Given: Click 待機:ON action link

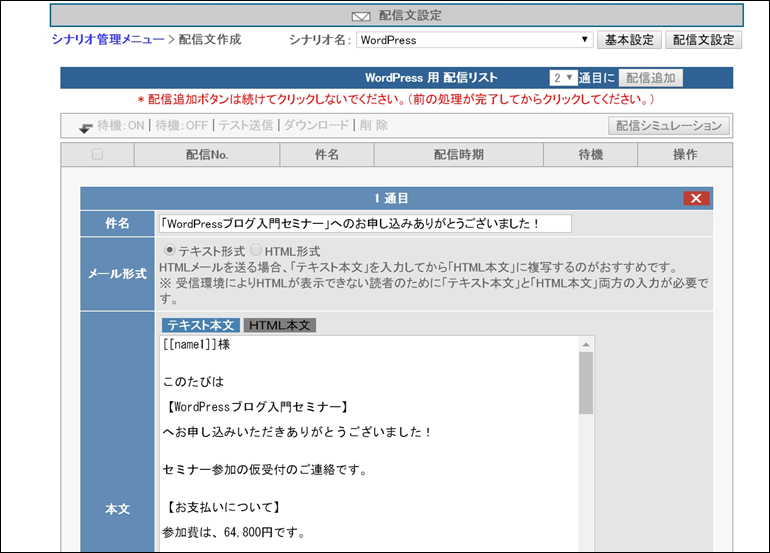Looking at the screenshot, I should [x=121, y=126].
